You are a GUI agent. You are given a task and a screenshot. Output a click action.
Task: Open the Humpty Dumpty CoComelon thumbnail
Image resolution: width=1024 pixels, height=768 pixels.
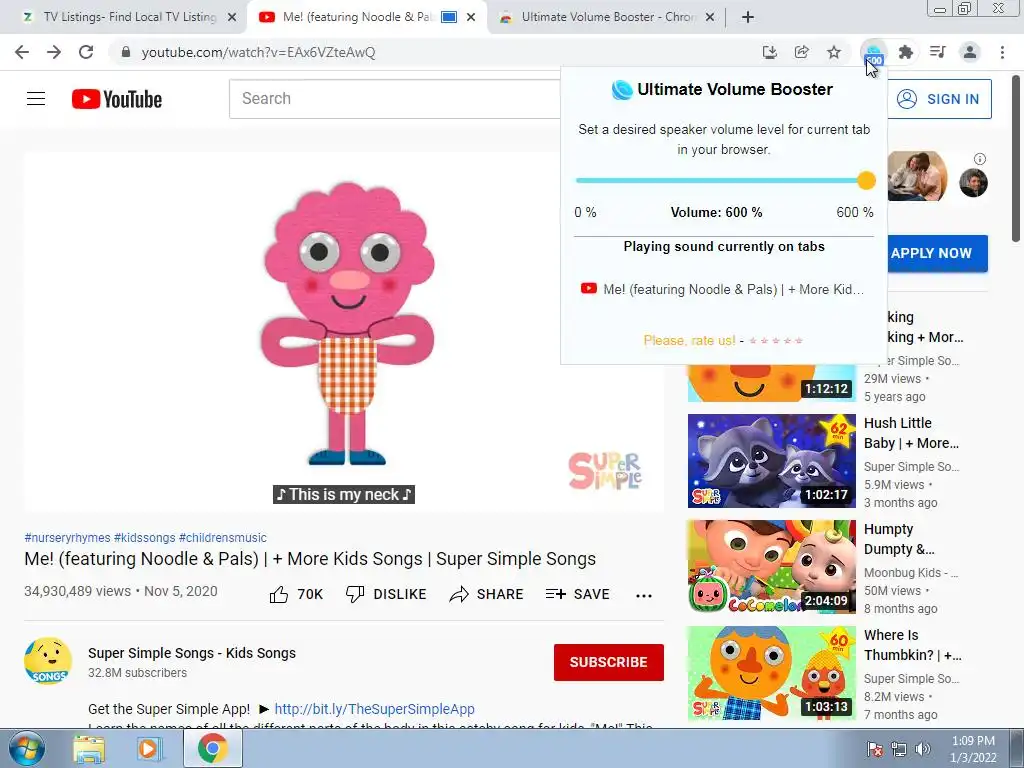(771, 567)
